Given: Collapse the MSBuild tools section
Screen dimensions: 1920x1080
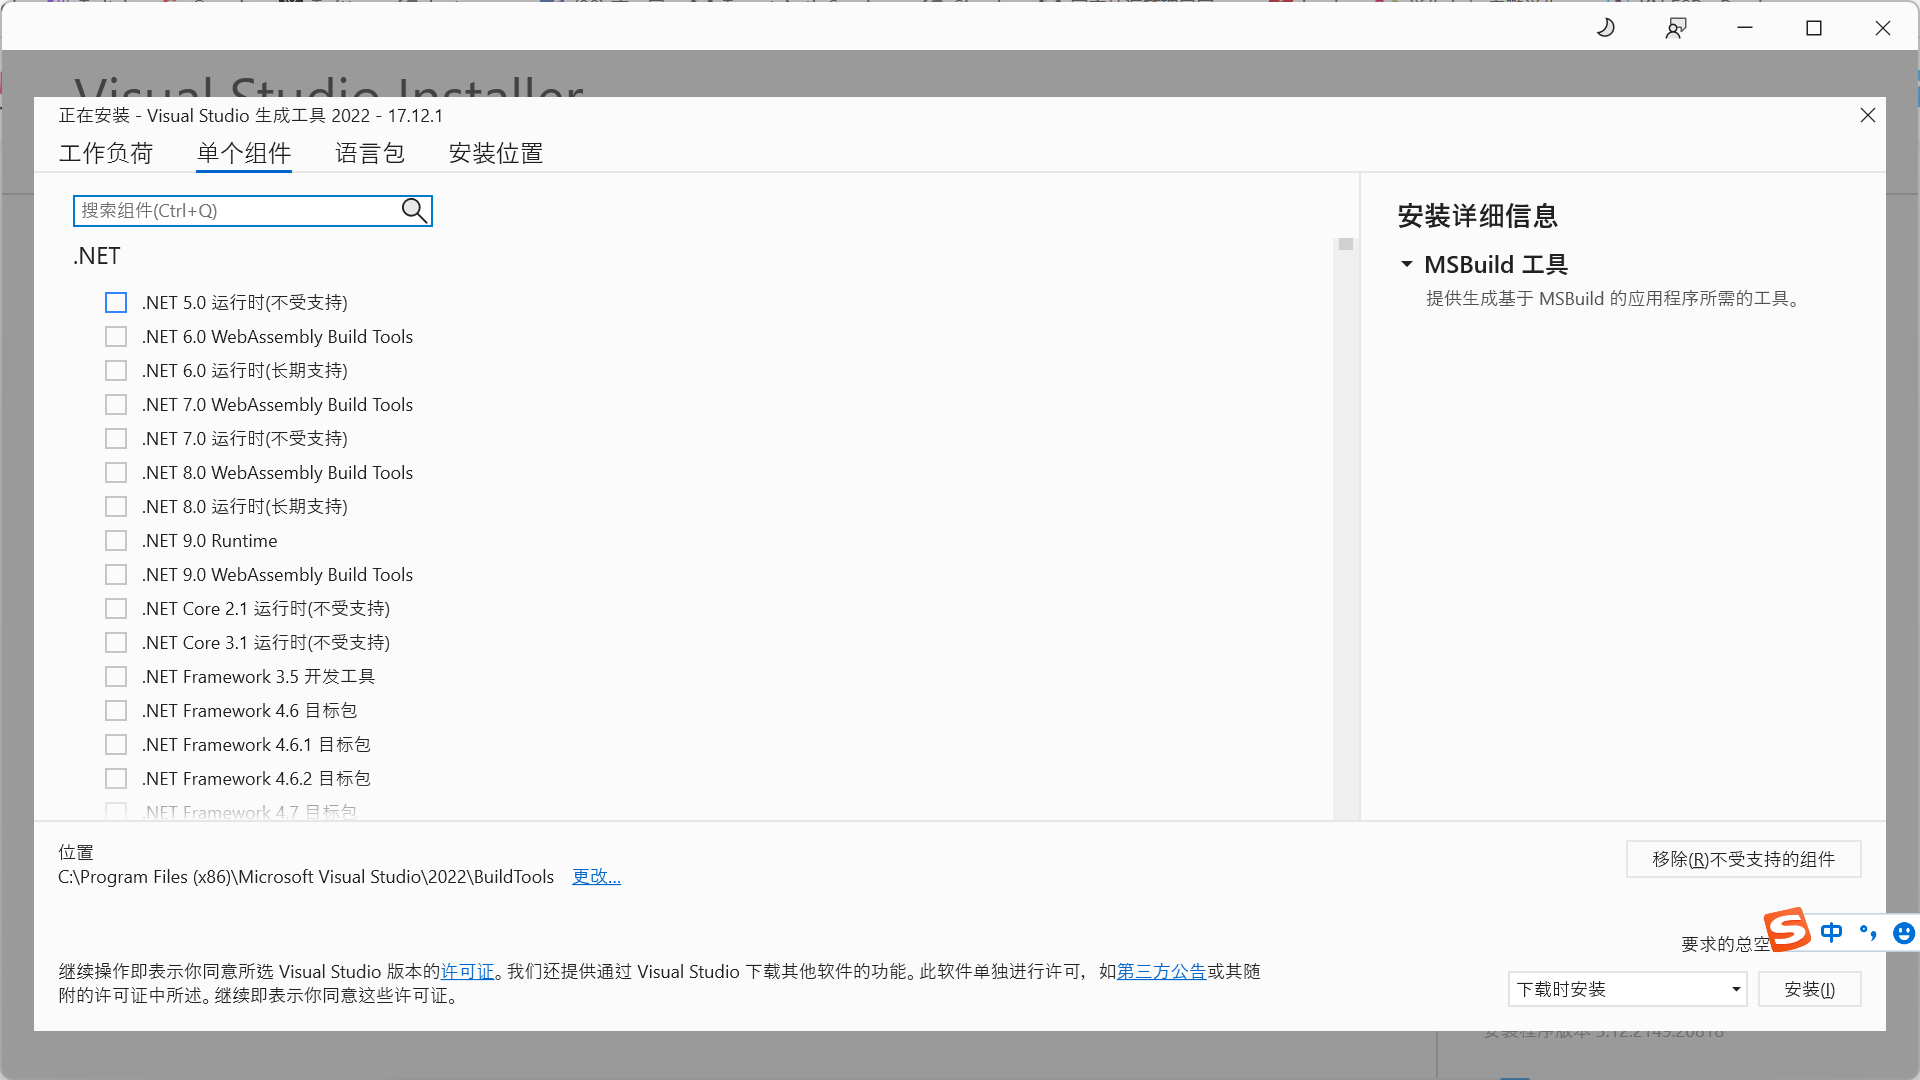Looking at the screenshot, I should click(x=1407, y=264).
